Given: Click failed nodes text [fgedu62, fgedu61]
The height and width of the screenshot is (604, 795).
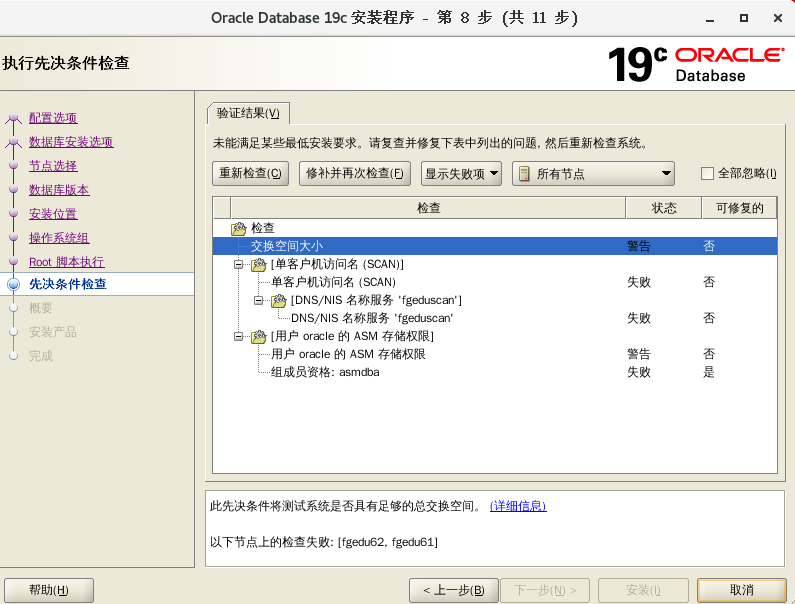Looking at the screenshot, I should click(x=388, y=542).
